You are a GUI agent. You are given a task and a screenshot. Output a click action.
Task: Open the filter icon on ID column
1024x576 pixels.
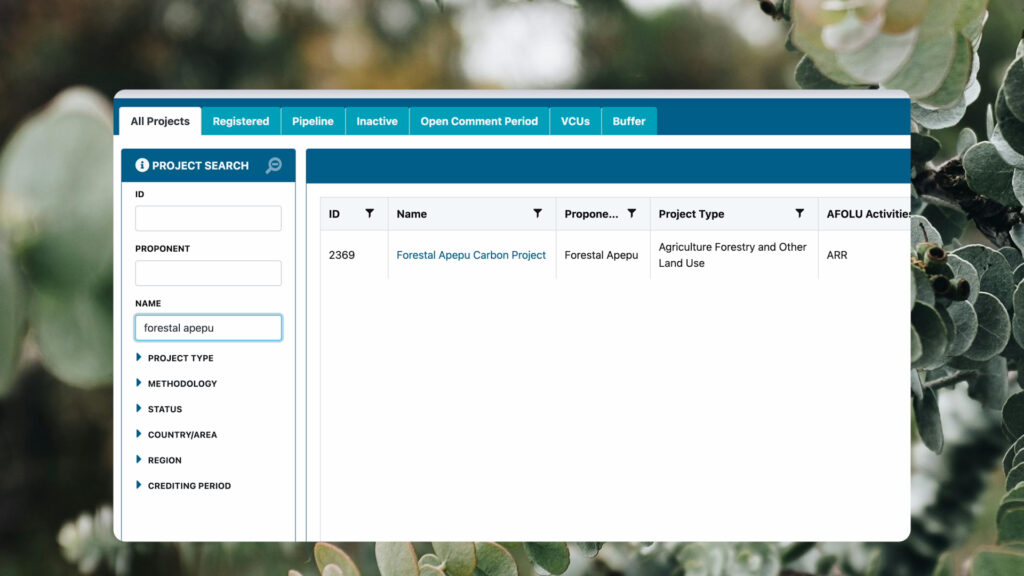(x=369, y=213)
